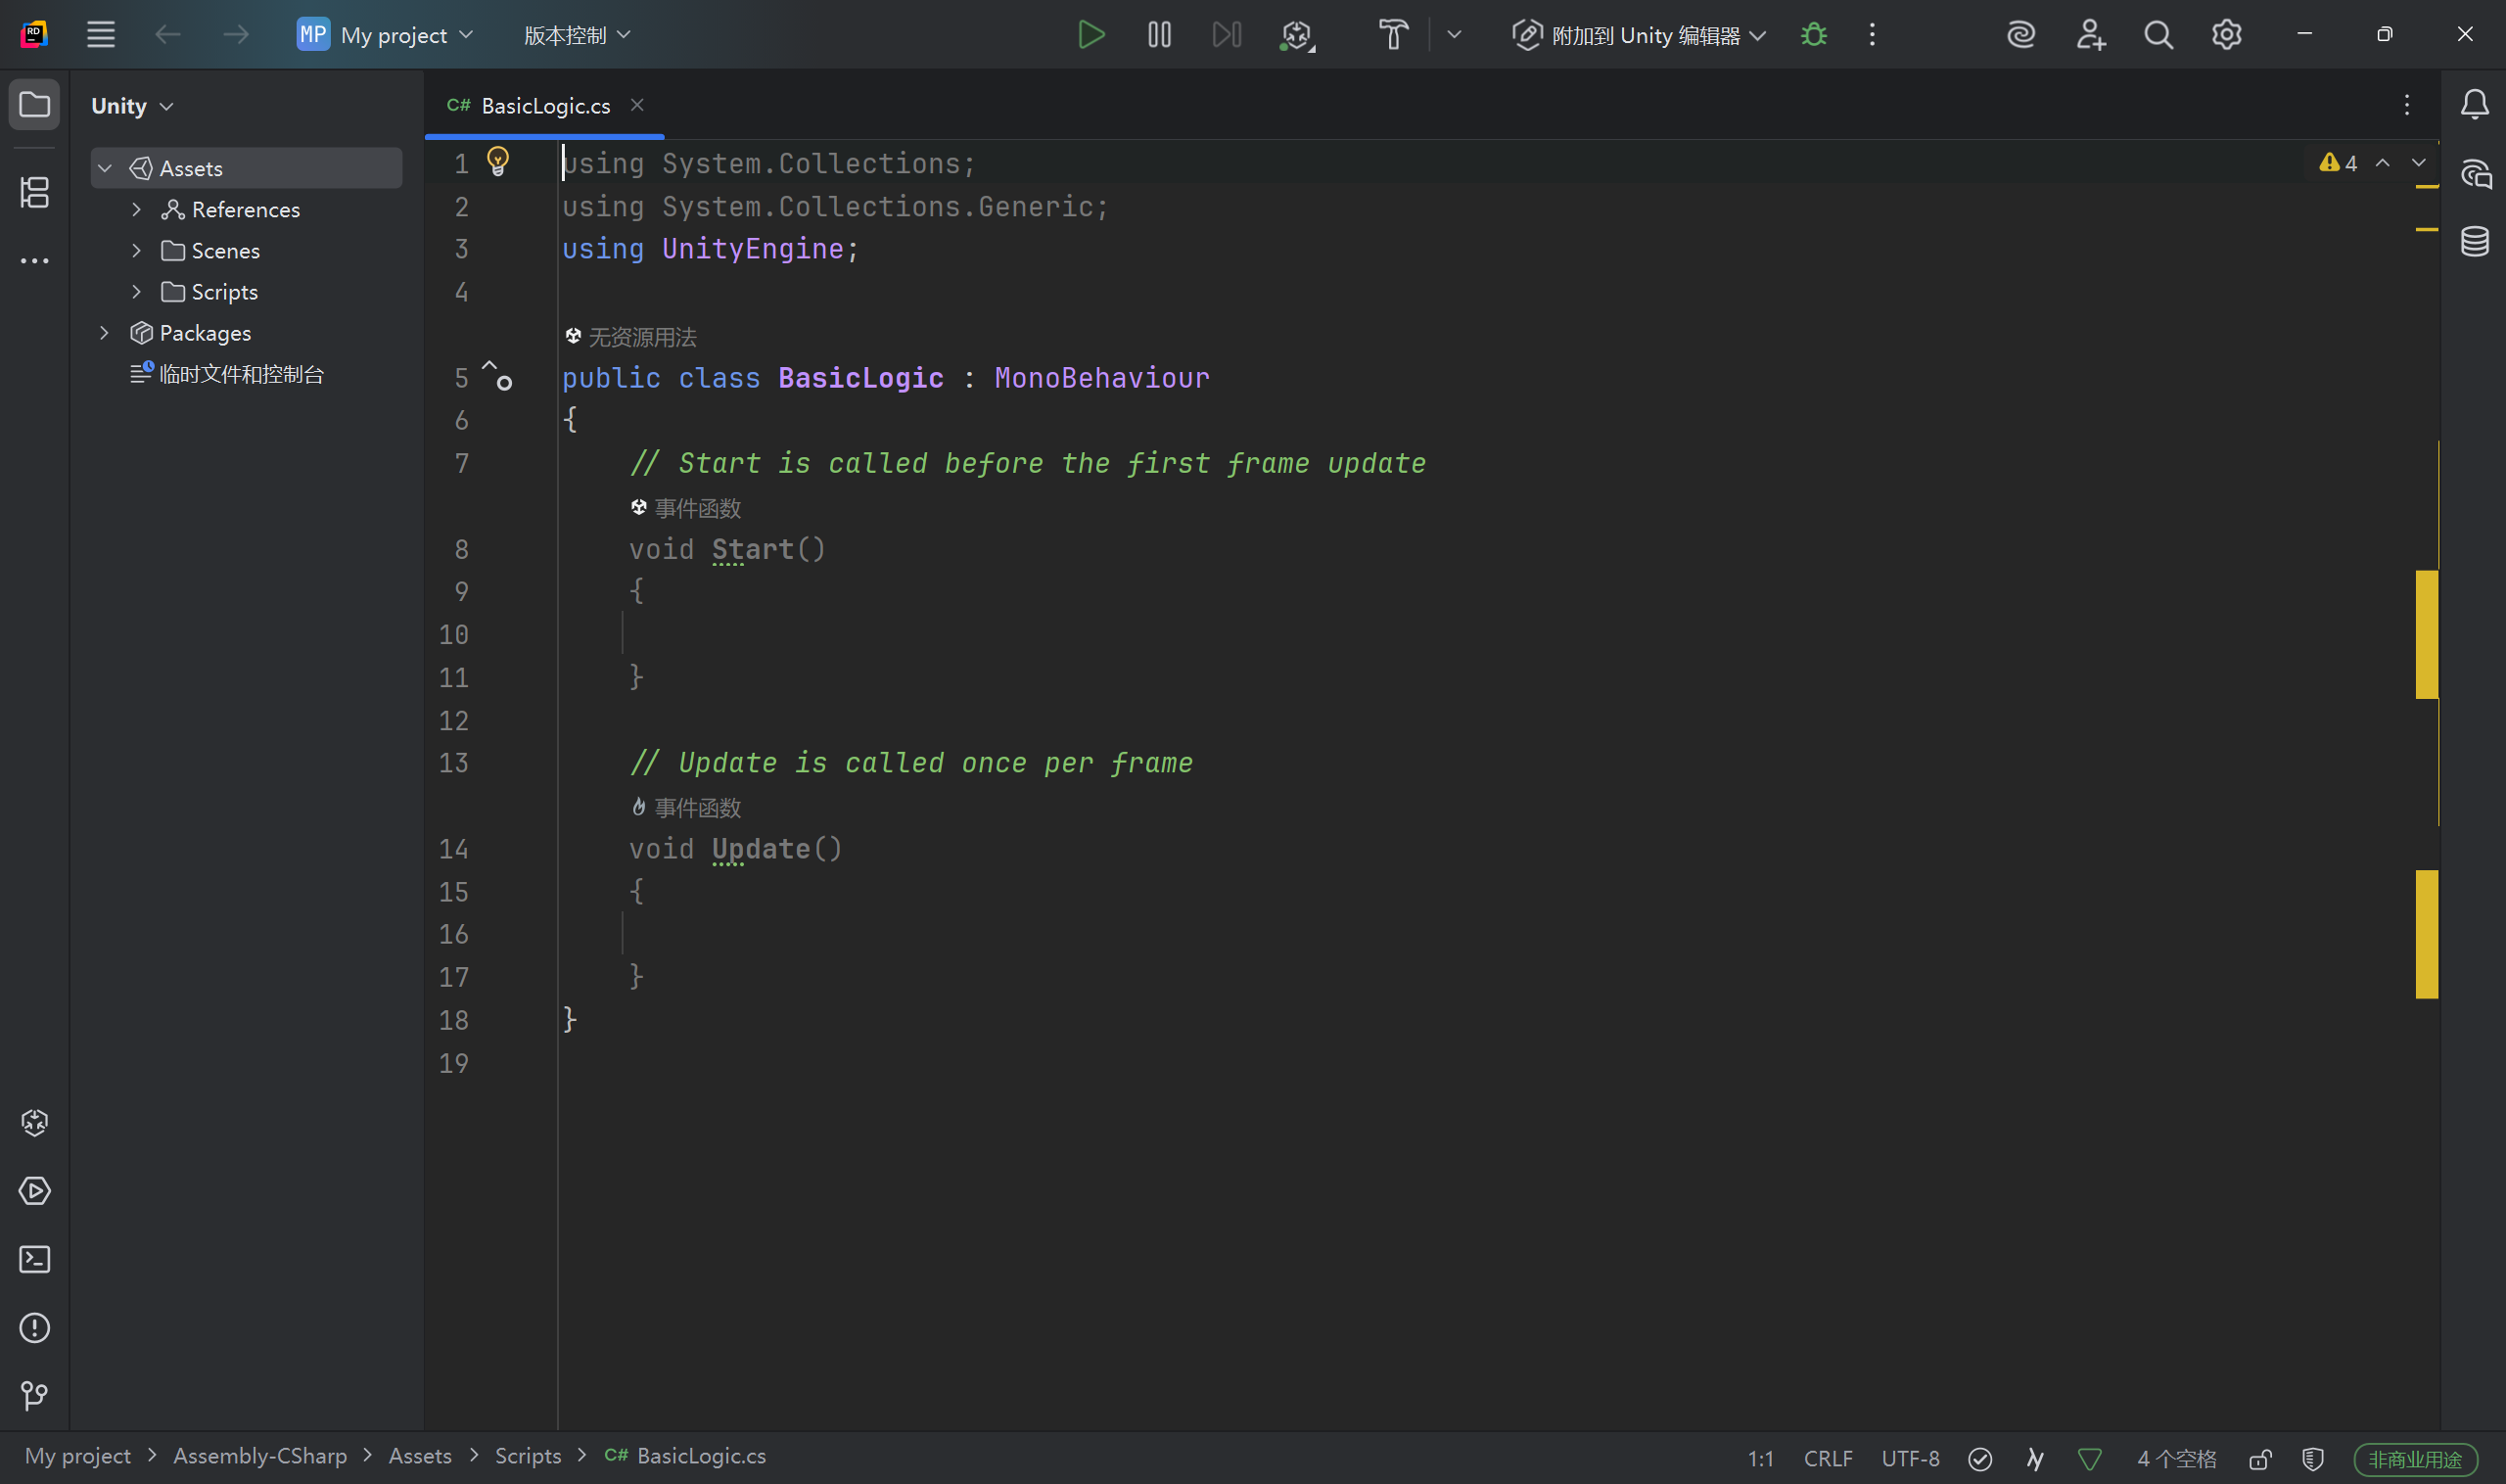Select the BasicLogic.cs editor tab
Image resolution: width=2506 pixels, height=1484 pixels.
coord(545,105)
